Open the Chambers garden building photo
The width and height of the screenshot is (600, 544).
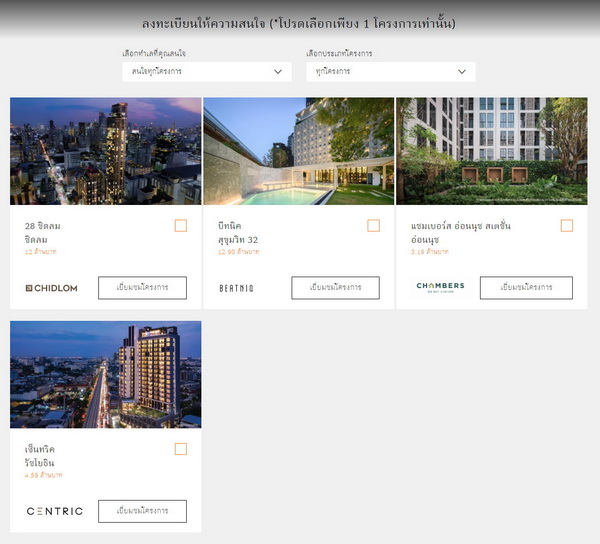coord(492,151)
